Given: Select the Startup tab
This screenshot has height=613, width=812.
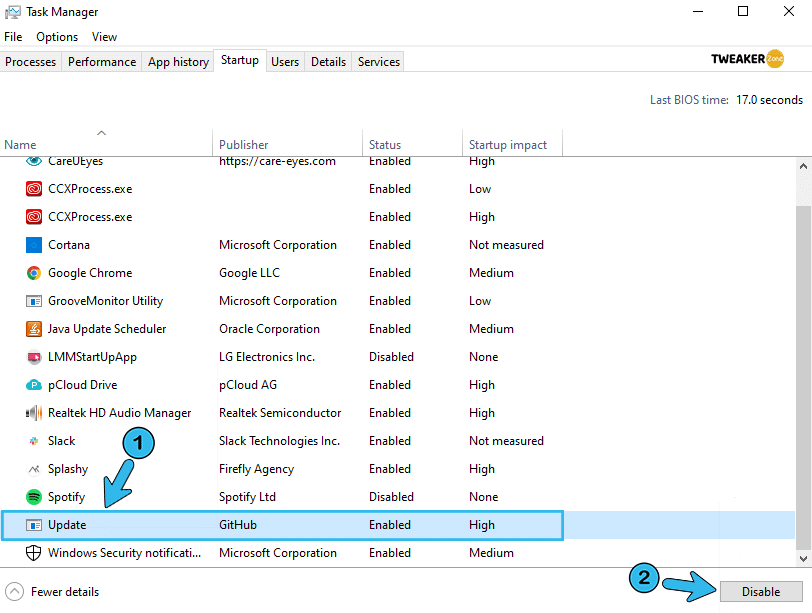Looking at the screenshot, I should coord(240,60).
